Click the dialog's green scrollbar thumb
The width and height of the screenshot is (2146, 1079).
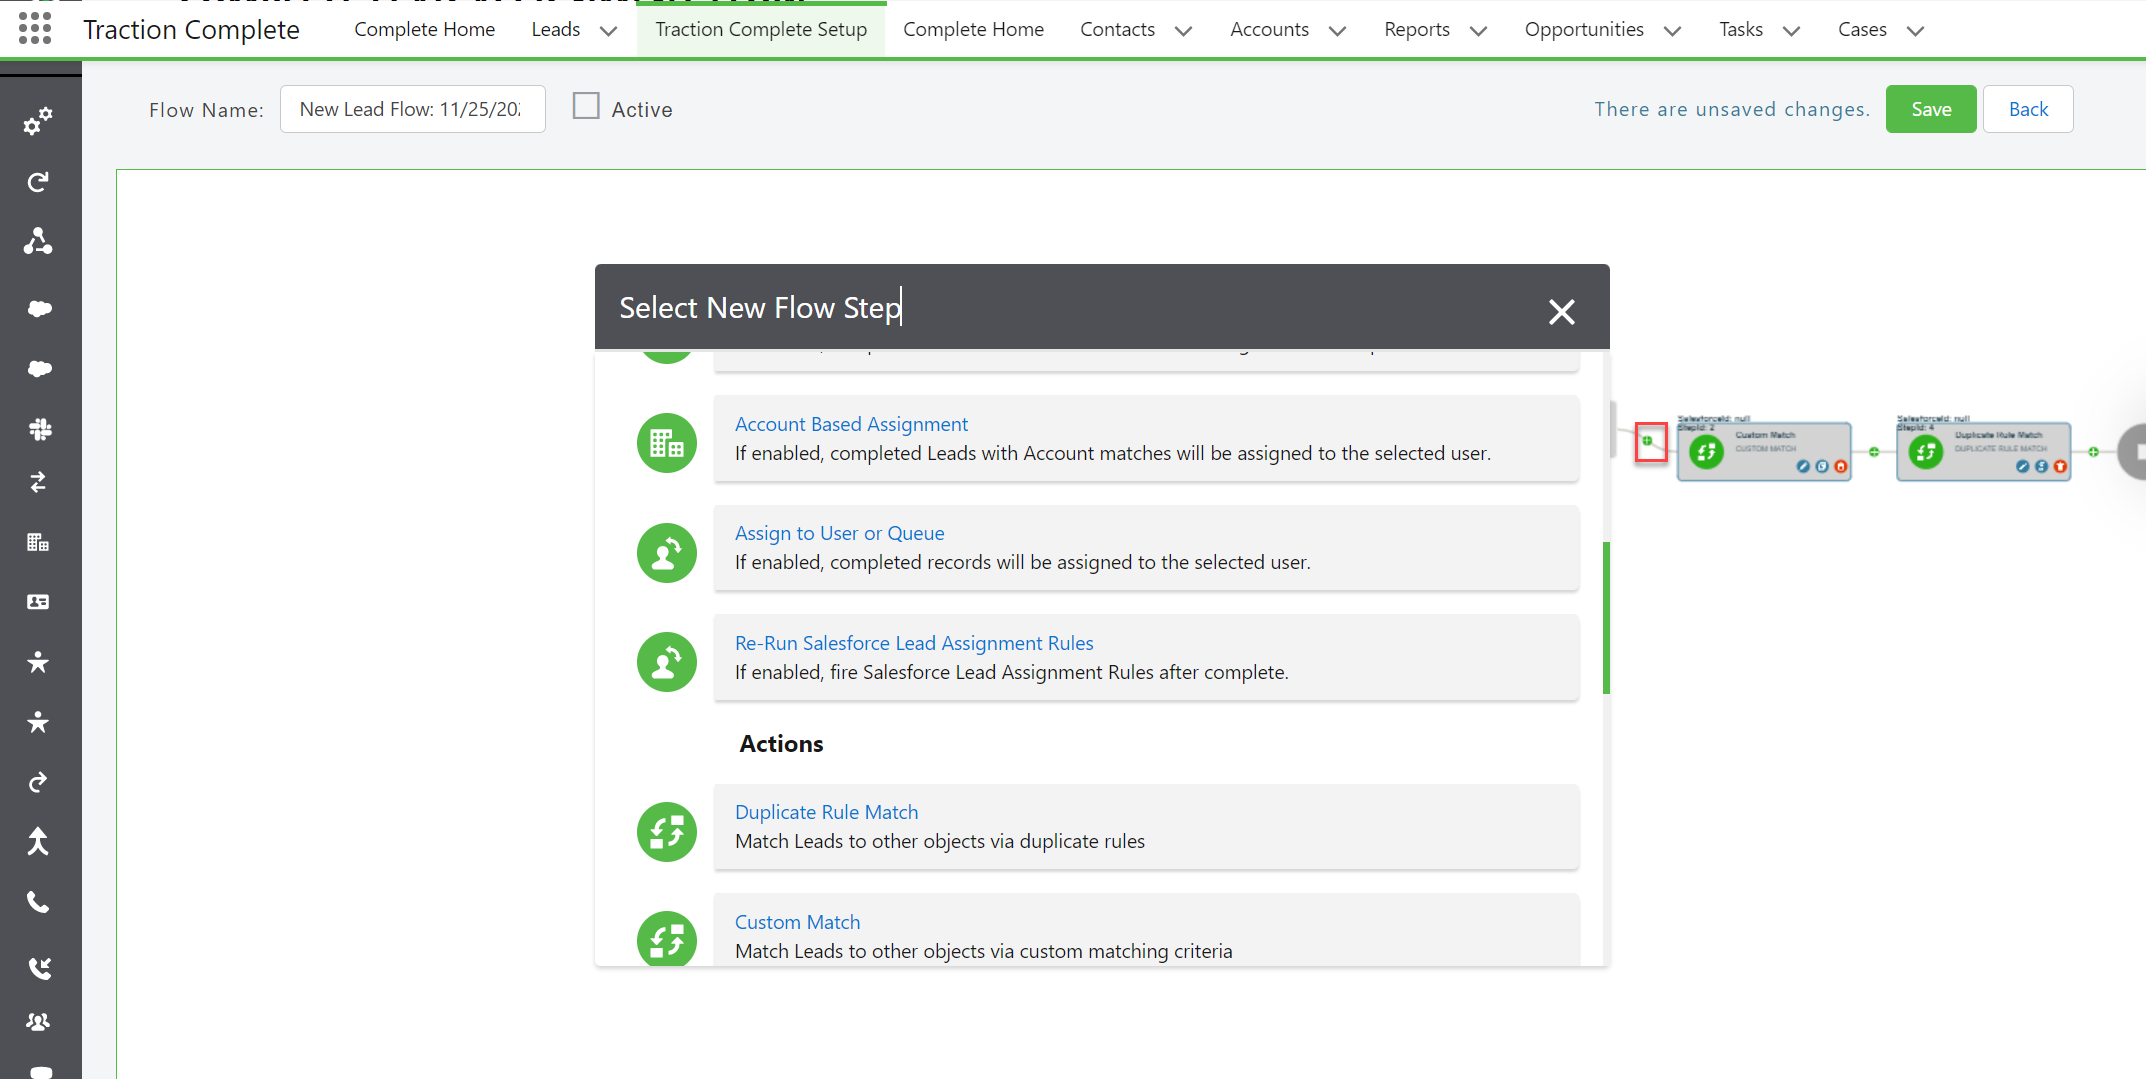(x=1606, y=618)
